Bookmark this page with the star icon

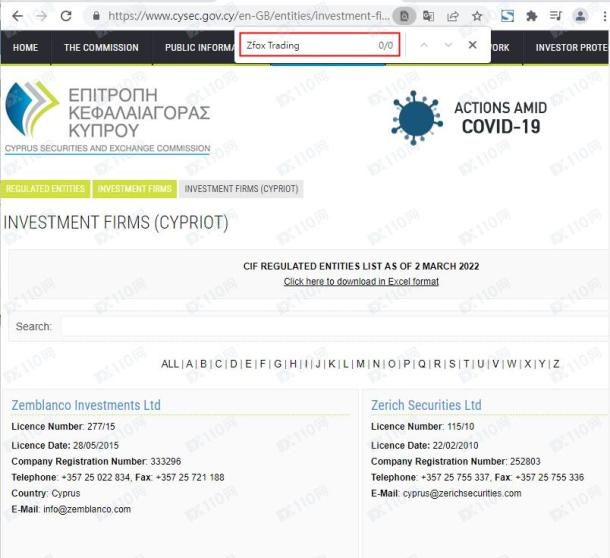coord(477,16)
